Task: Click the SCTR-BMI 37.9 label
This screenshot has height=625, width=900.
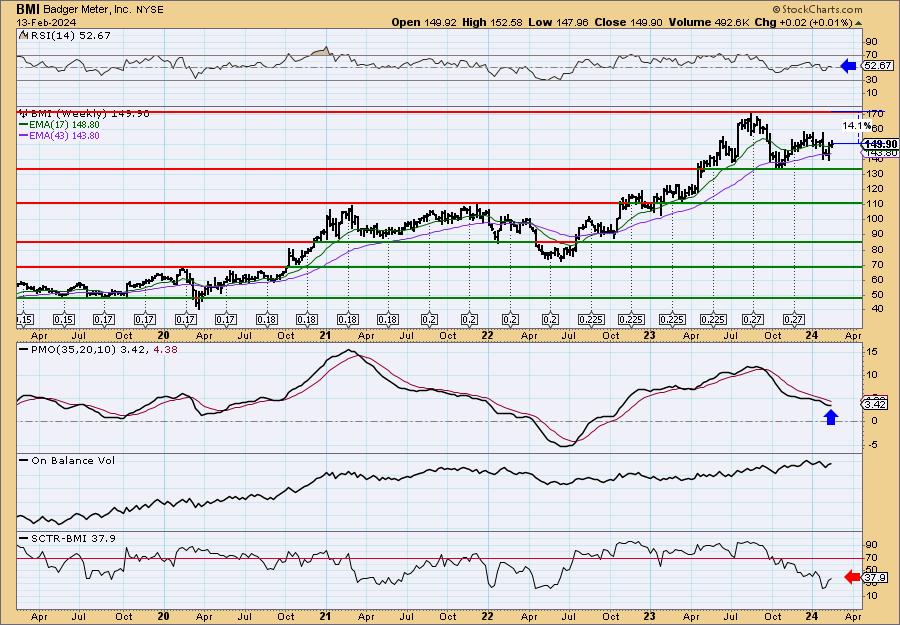Action: pos(67,538)
